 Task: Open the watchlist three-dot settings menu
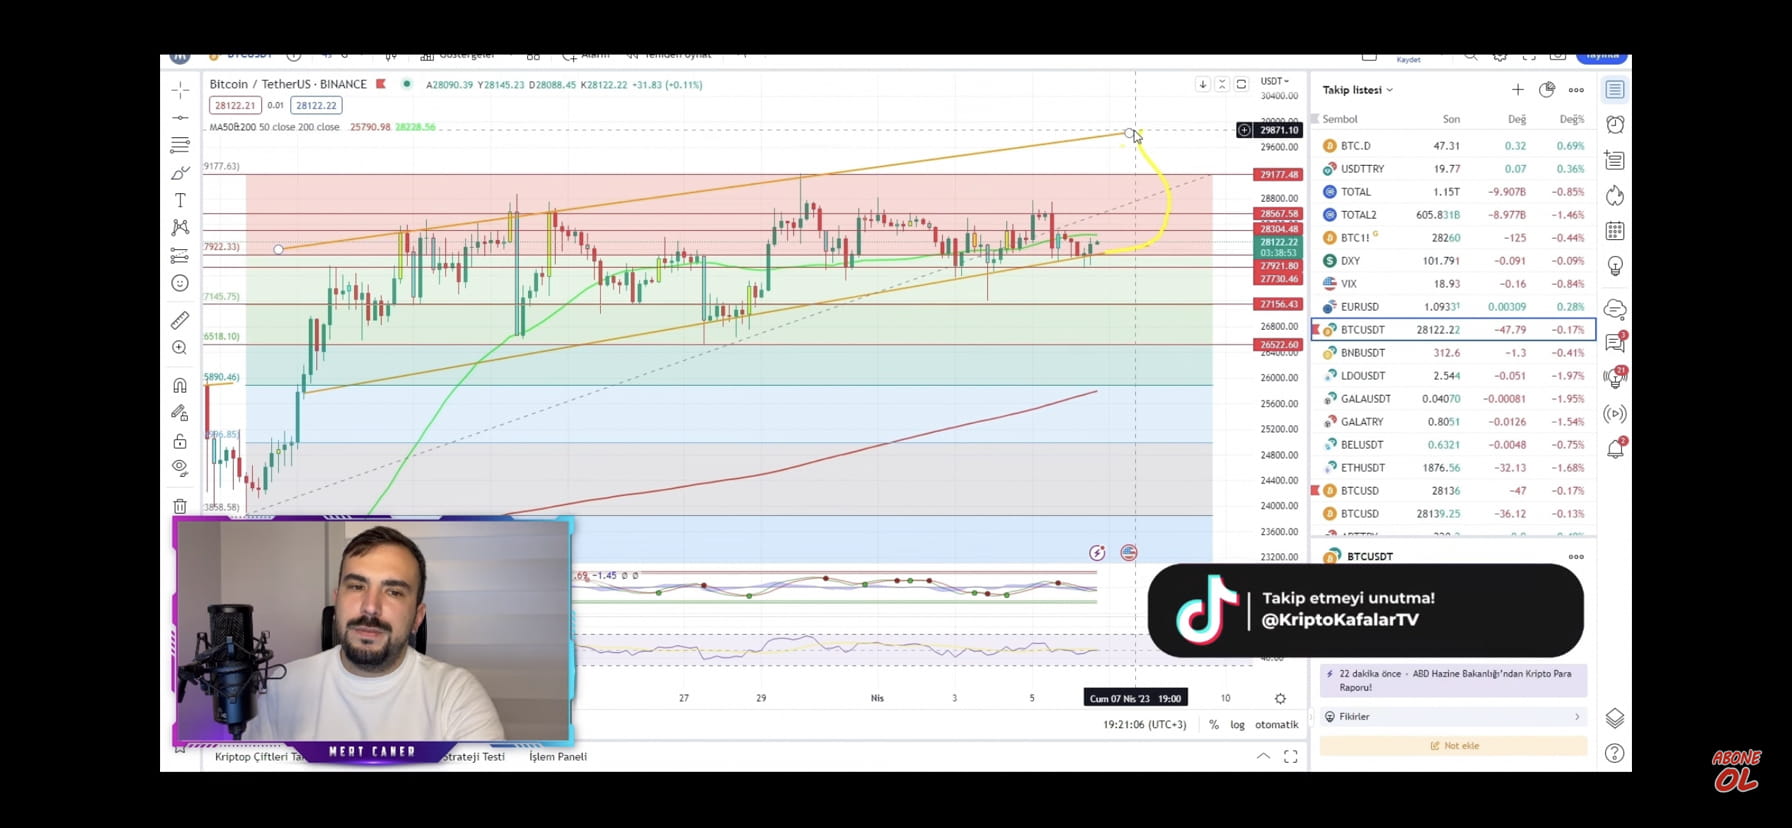pyautogui.click(x=1576, y=90)
